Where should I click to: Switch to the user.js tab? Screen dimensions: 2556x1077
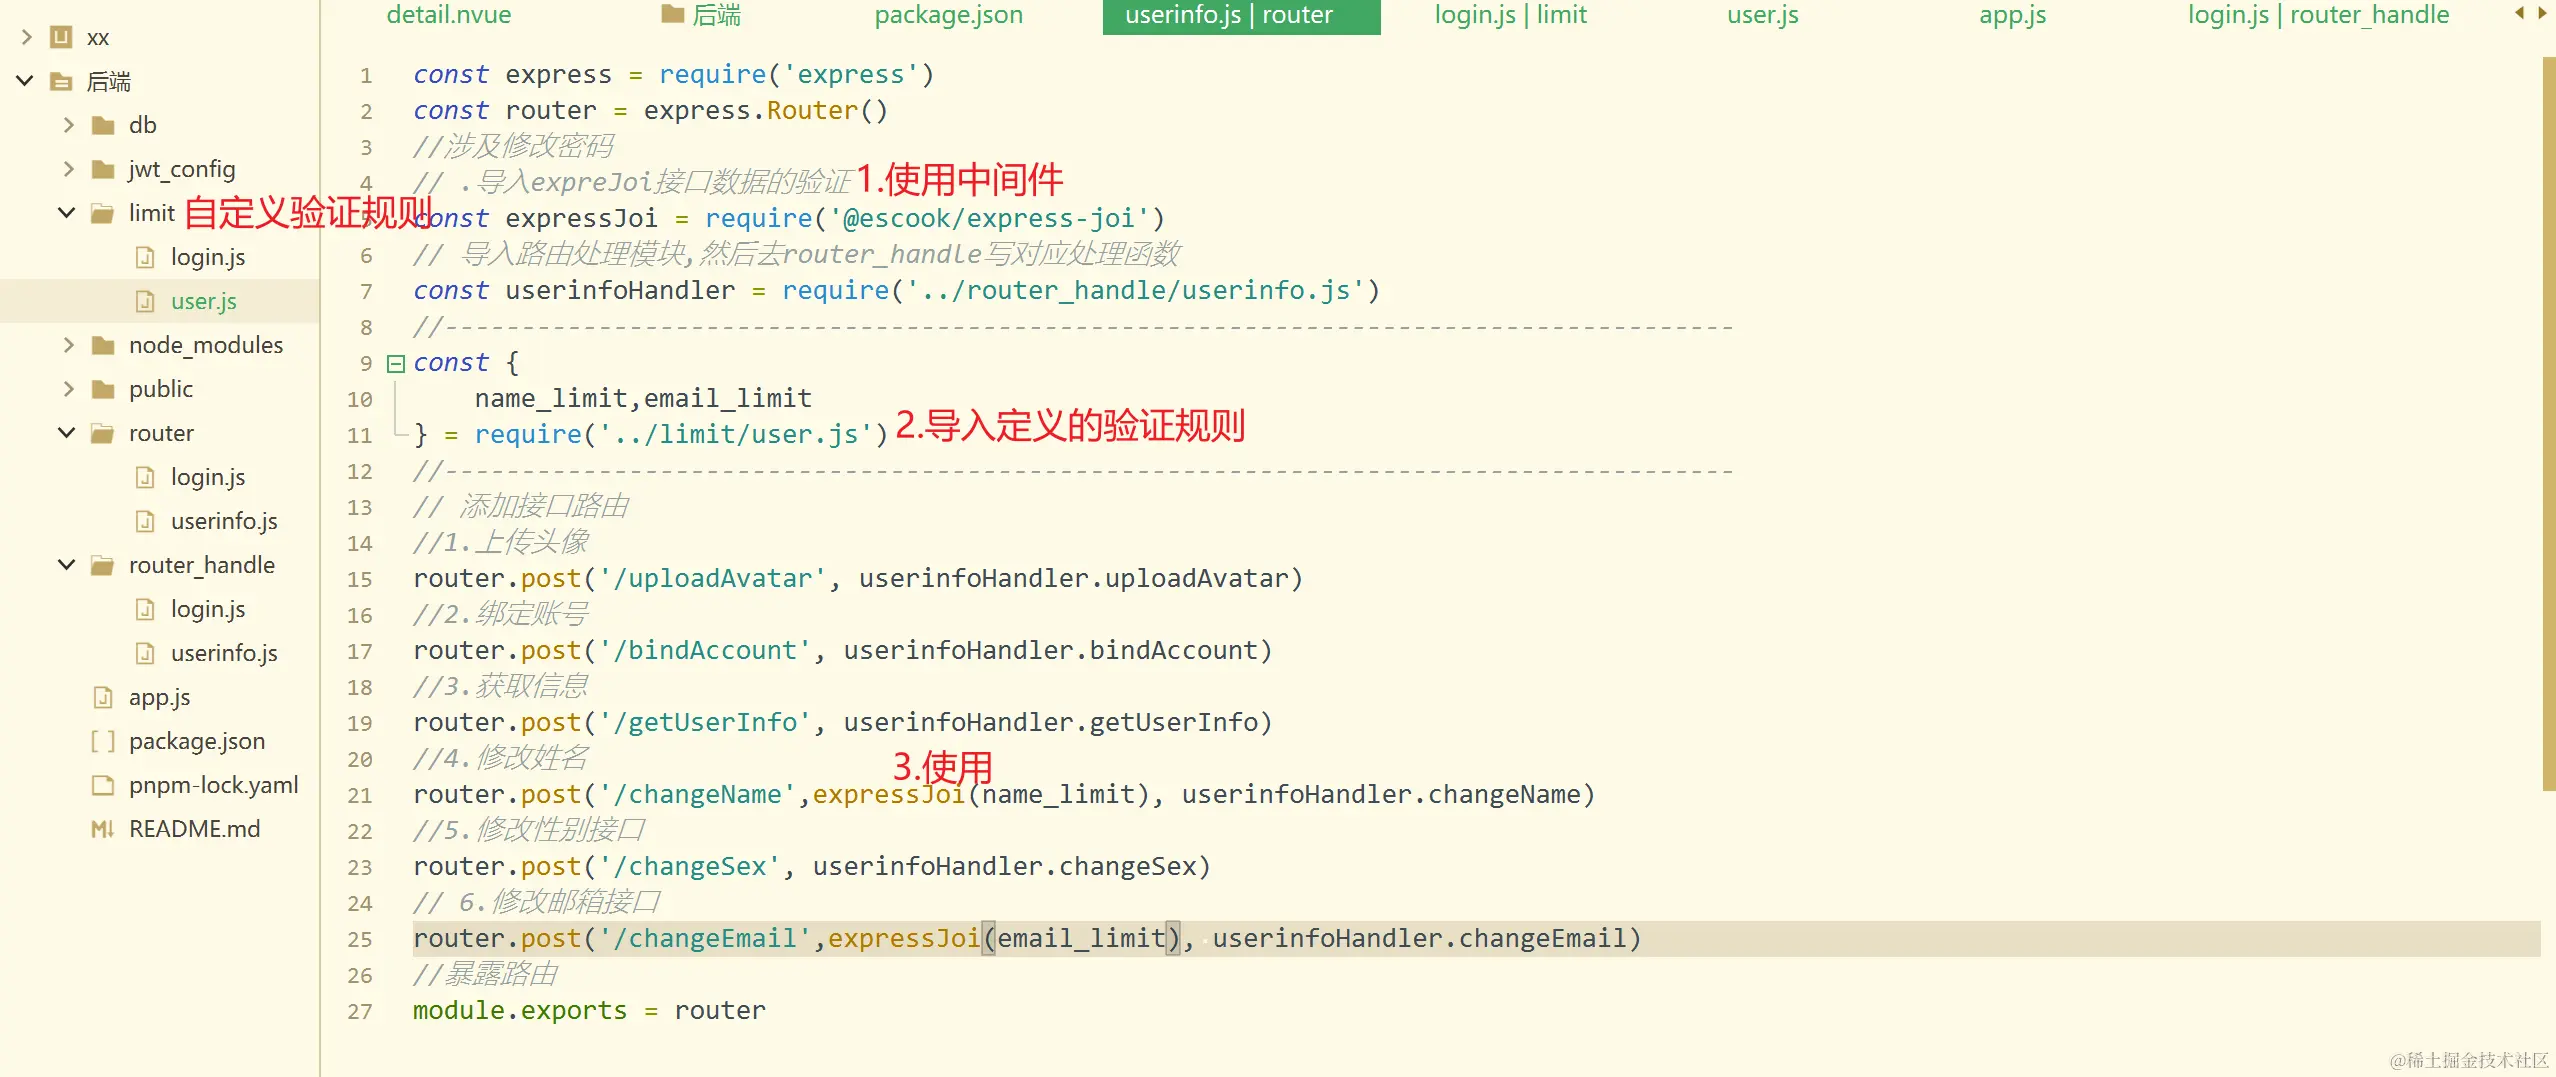(x=1762, y=14)
